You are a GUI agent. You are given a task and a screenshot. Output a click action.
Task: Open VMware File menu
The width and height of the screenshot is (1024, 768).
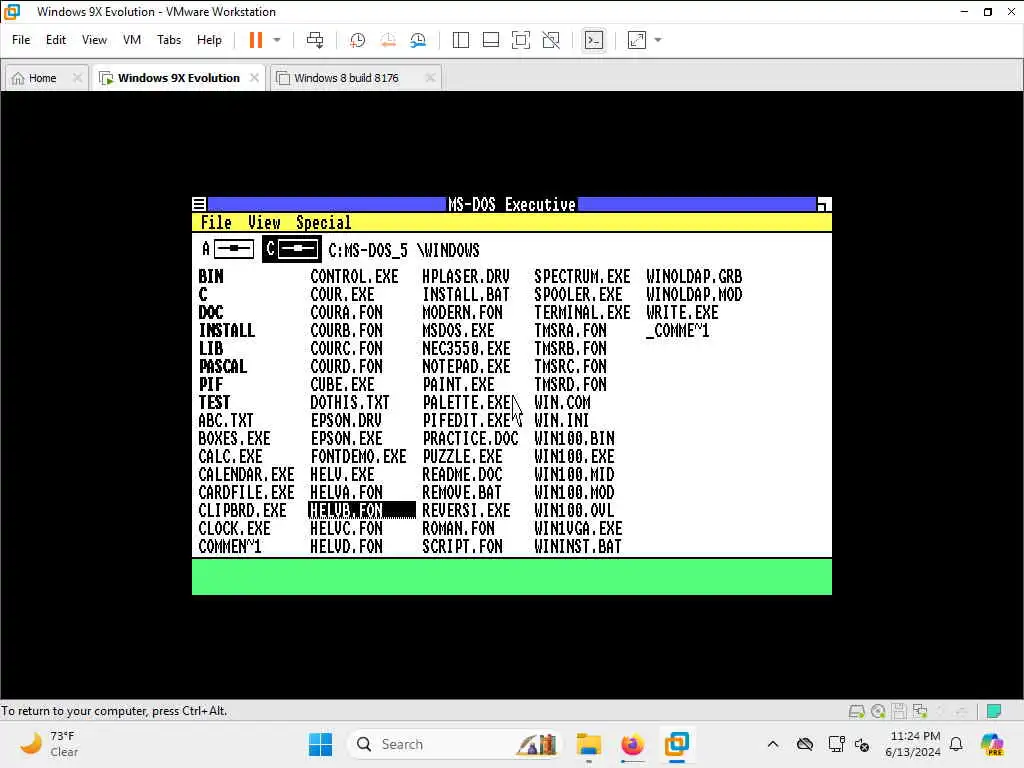pos(21,40)
